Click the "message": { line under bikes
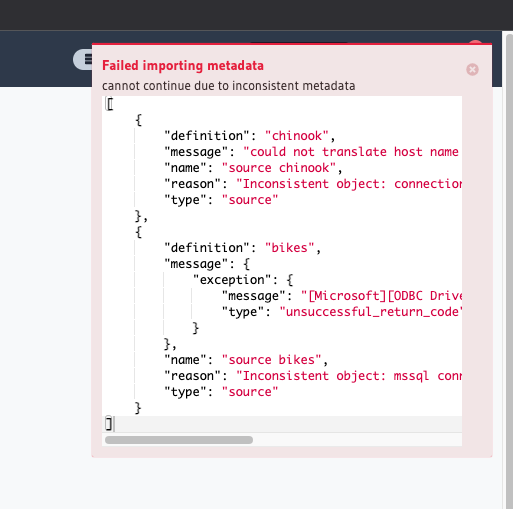513x509 pixels. coord(207,264)
